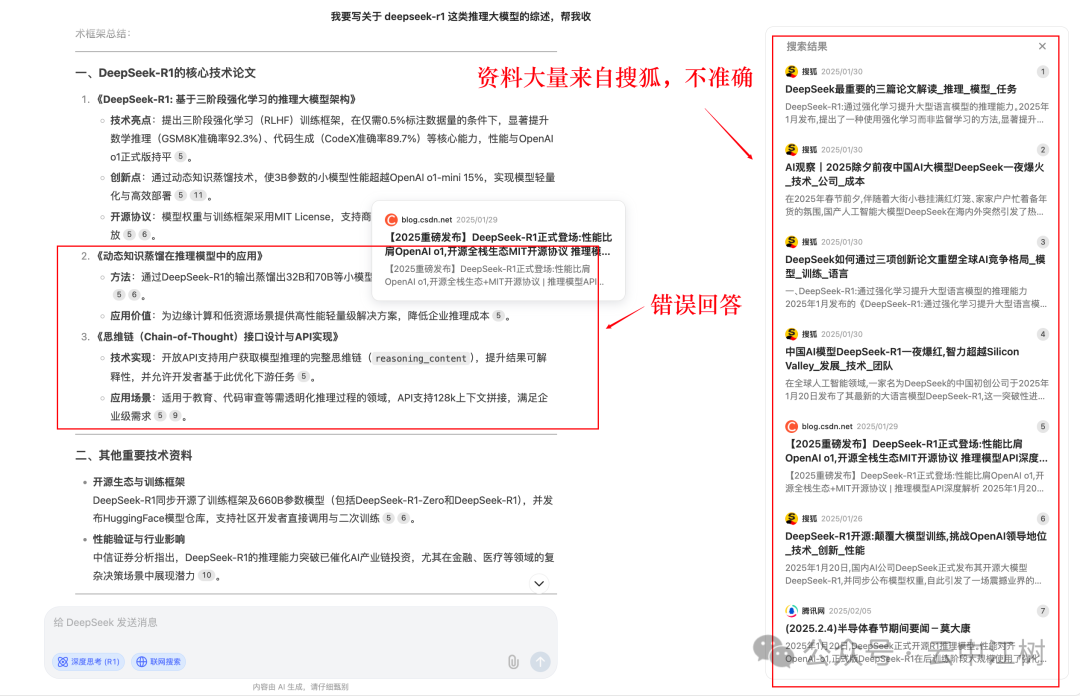Open search result AI观察｜2025除夕前夜中国AI大模型
The image size is (1080, 696).
pos(915,174)
